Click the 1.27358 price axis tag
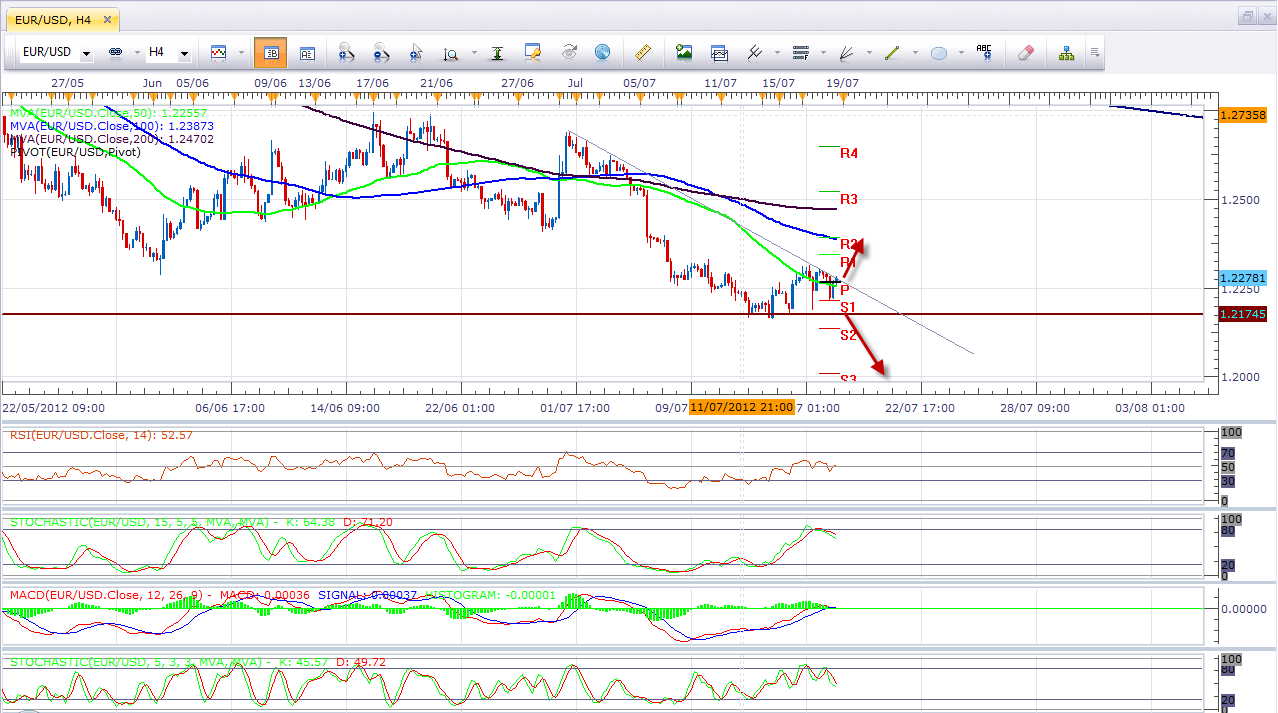 tap(1242, 115)
